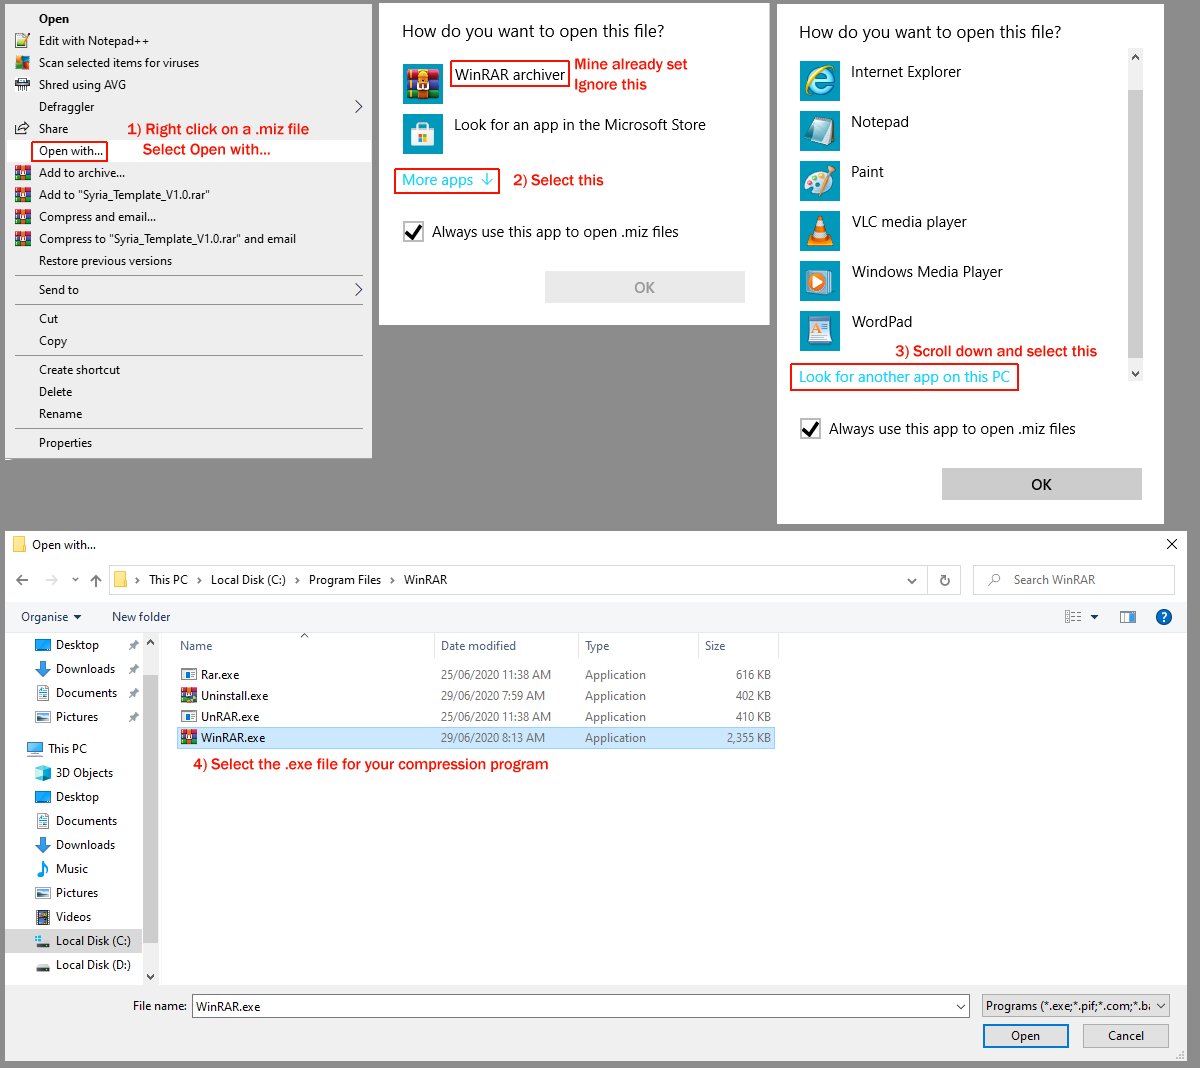
Task: Click the Share icon in context menu
Action: coord(22,129)
